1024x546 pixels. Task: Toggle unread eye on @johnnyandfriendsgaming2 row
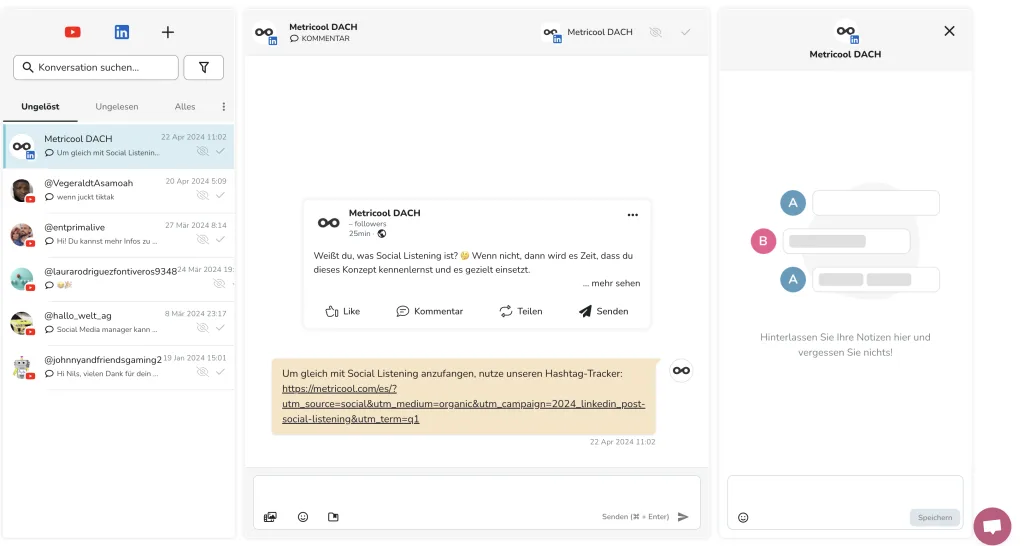click(x=202, y=372)
